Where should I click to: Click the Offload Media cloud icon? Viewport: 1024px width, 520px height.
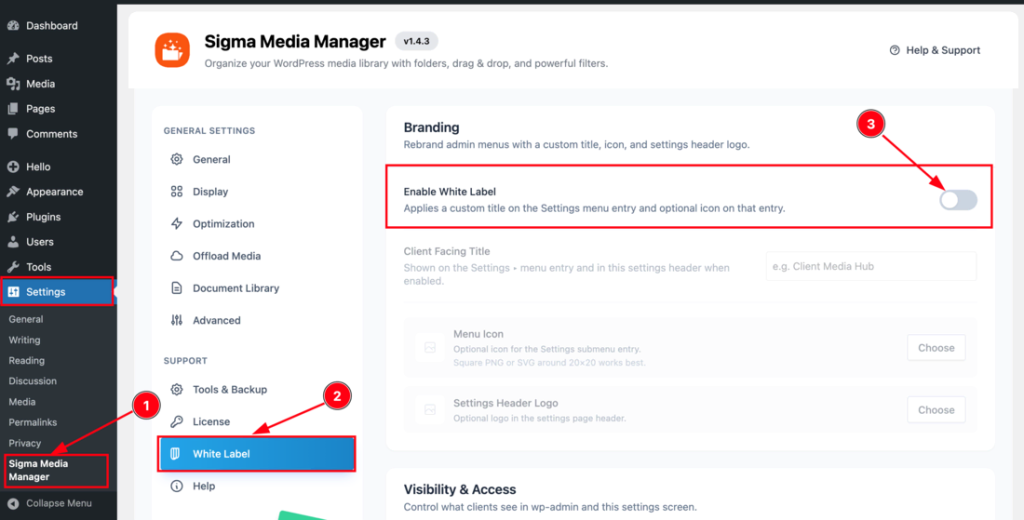coord(176,256)
